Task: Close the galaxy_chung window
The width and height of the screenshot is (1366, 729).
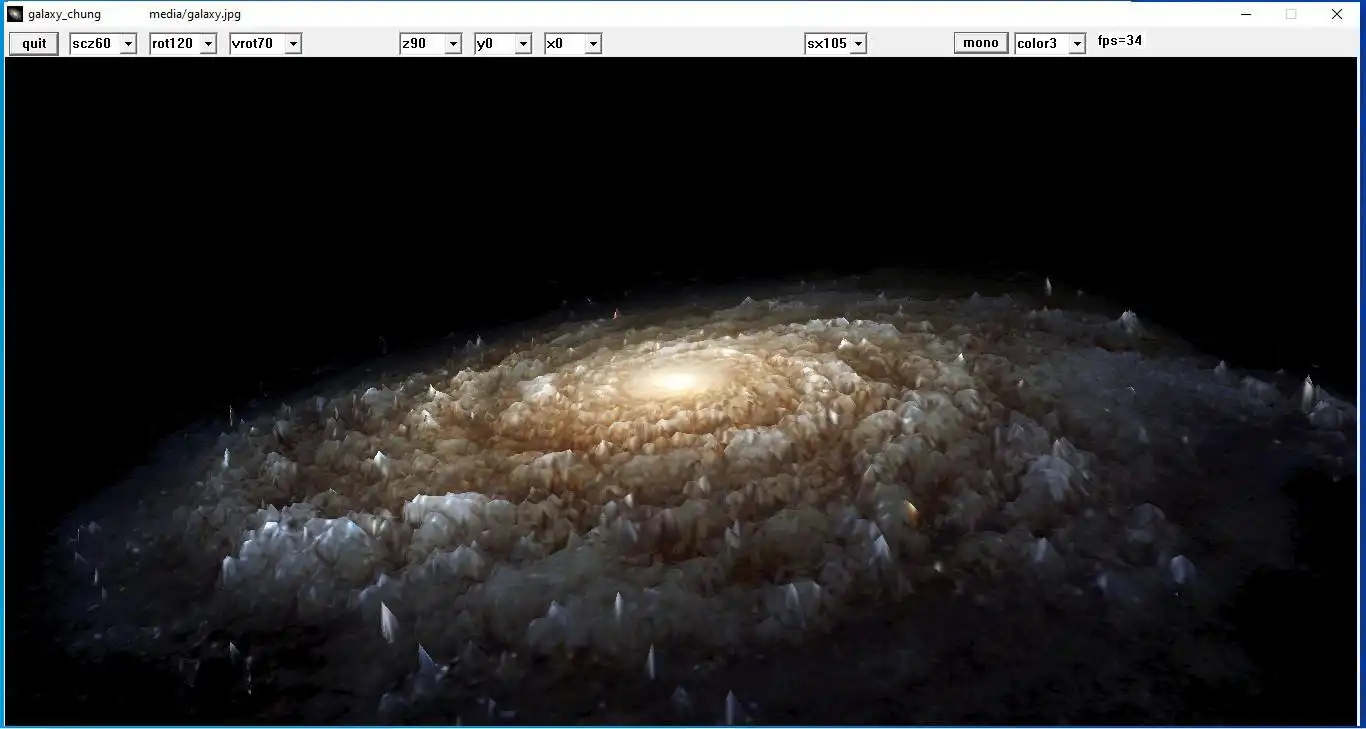Action: (x=1337, y=14)
